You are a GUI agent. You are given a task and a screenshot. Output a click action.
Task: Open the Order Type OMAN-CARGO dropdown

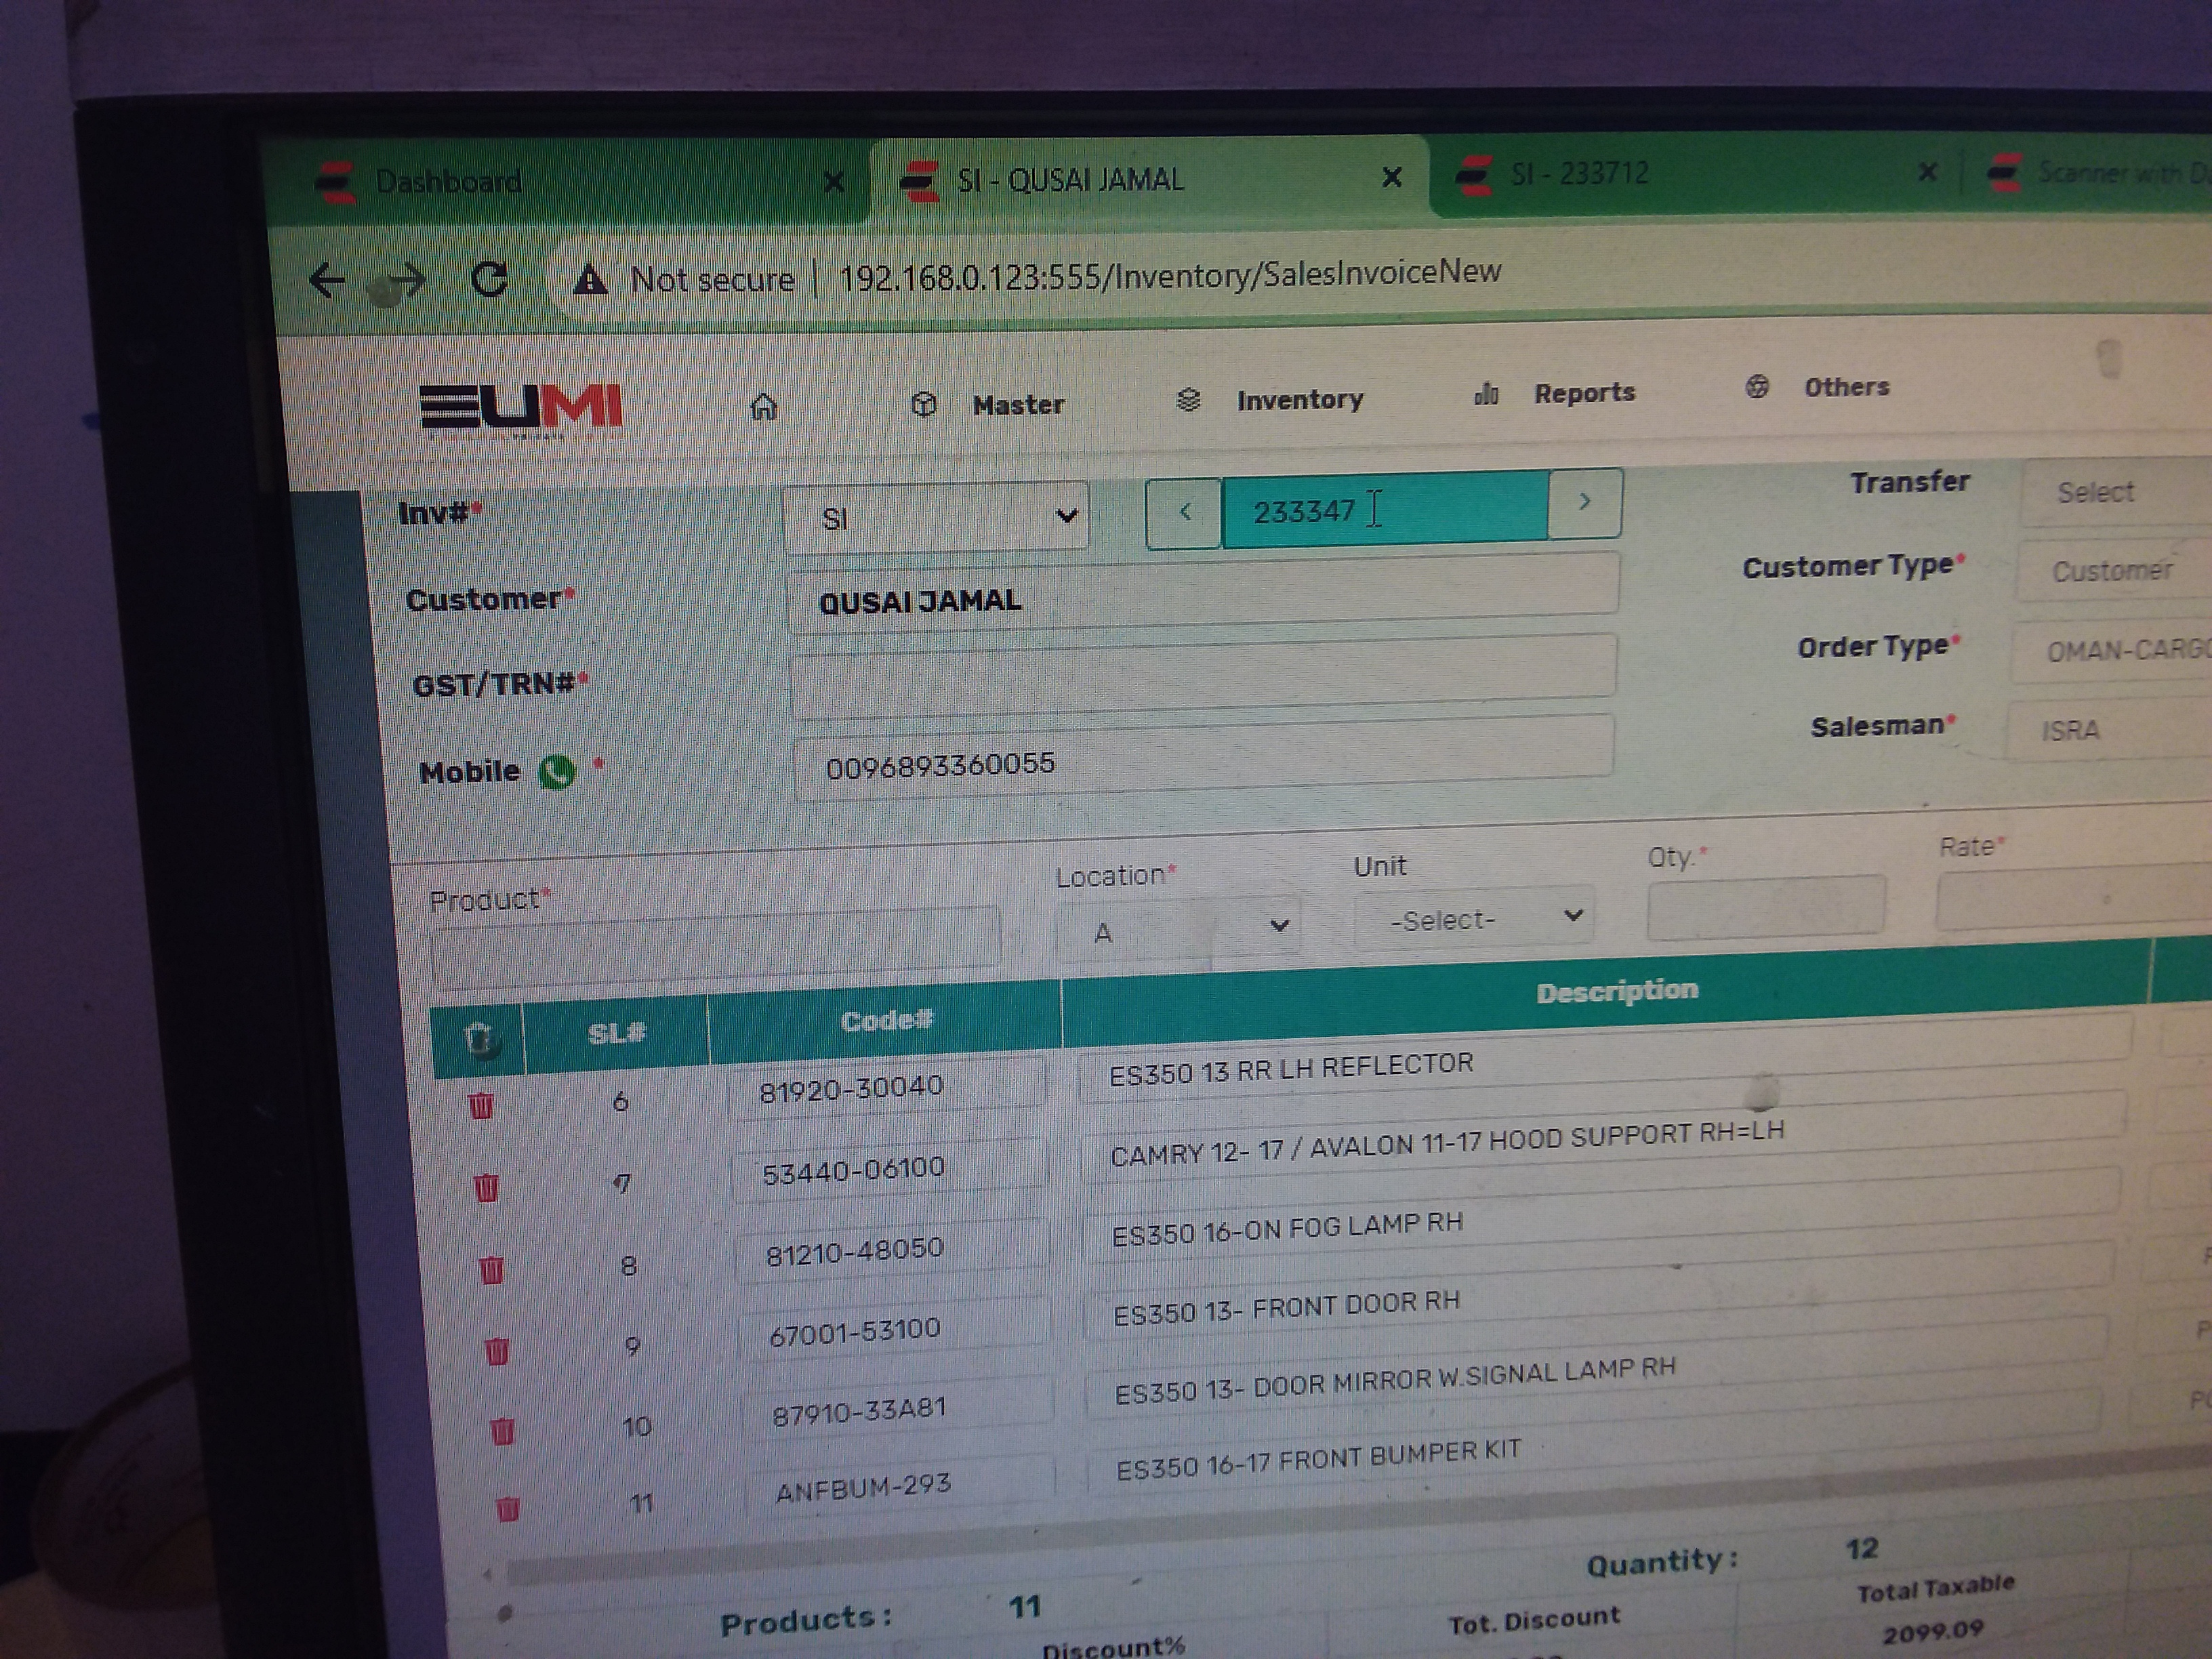tap(2112, 651)
